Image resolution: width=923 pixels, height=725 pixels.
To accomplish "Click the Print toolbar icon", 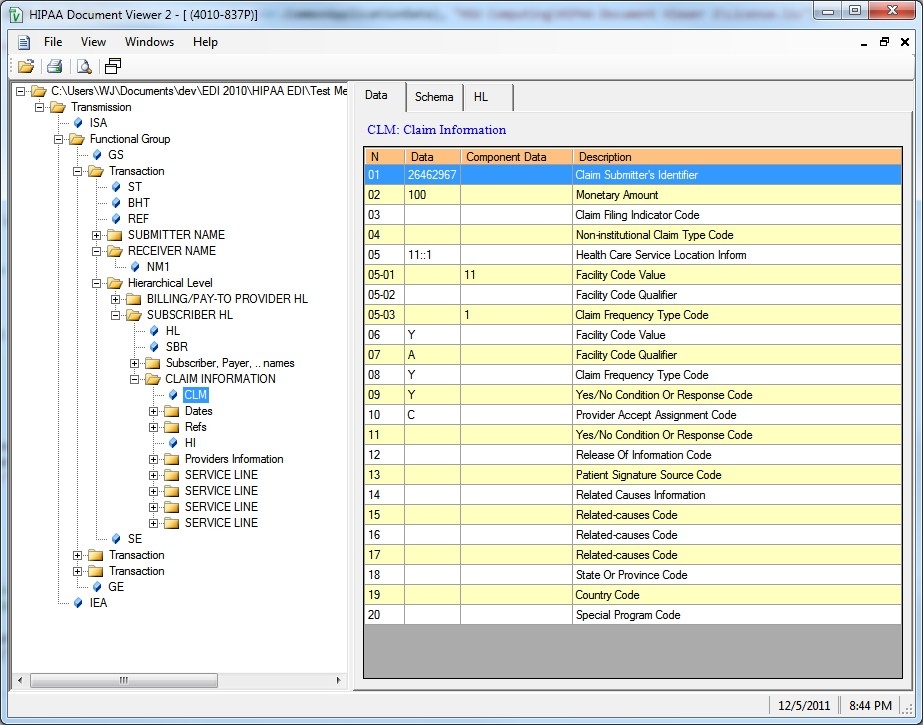I will (x=55, y=66).
